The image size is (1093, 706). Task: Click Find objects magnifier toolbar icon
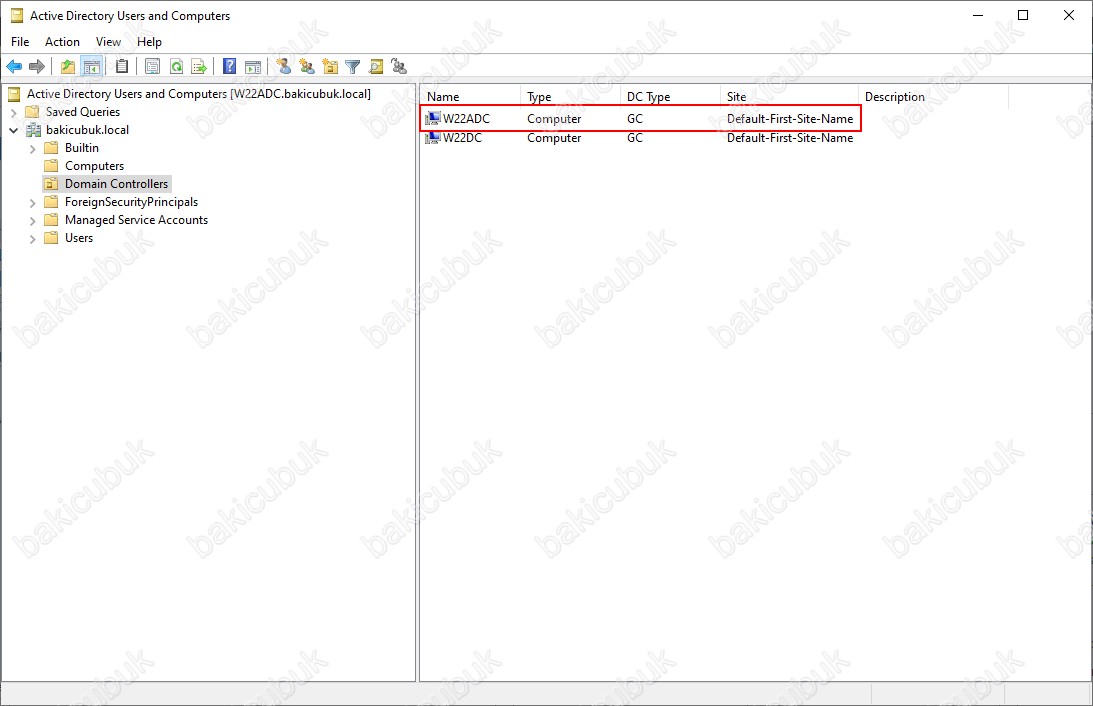coord(376,66)
